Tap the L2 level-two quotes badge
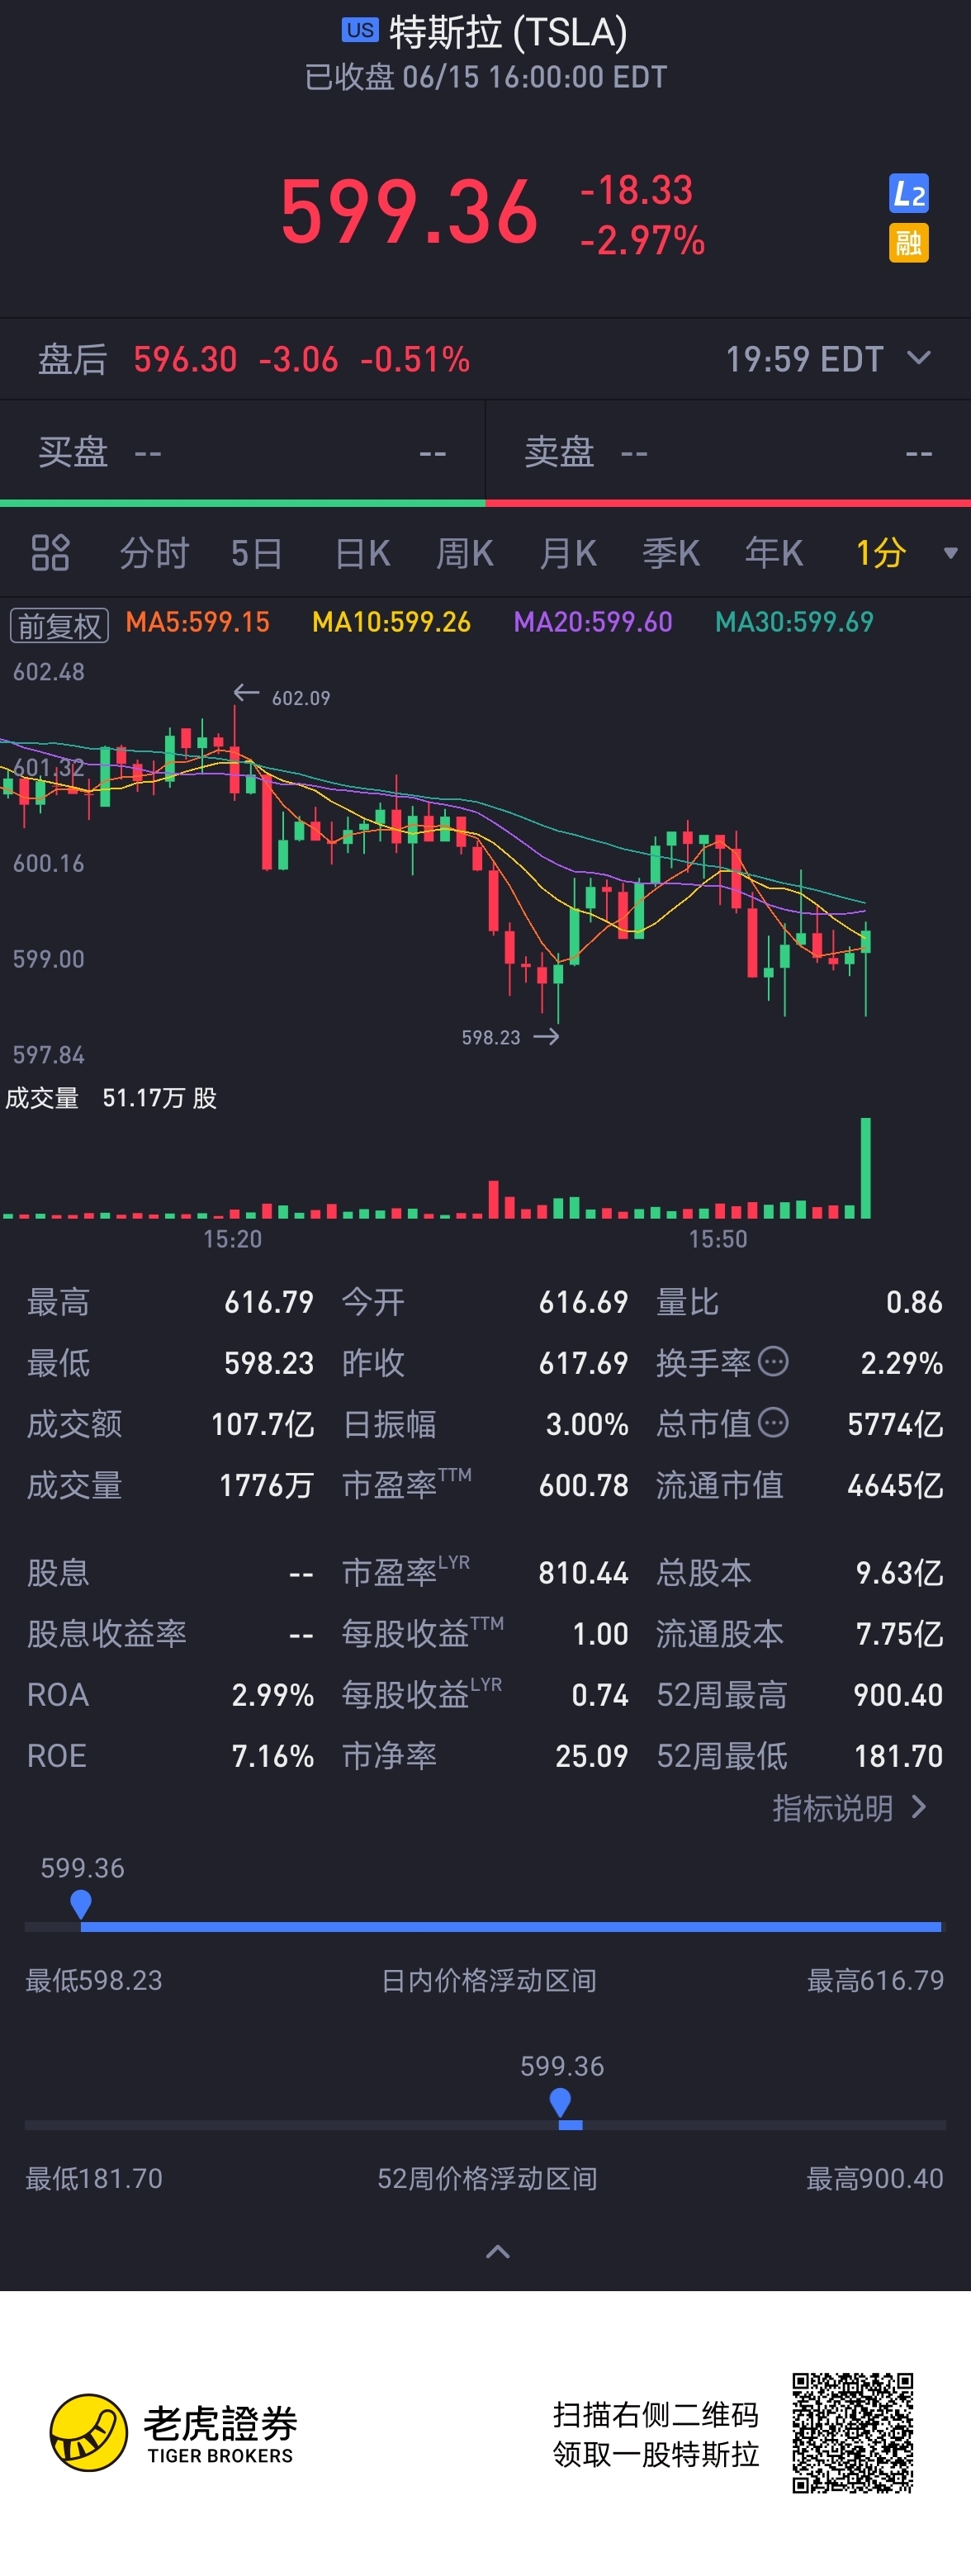Image resolution: width=971 pixels, height=2576 pixels. pos(908,193)
